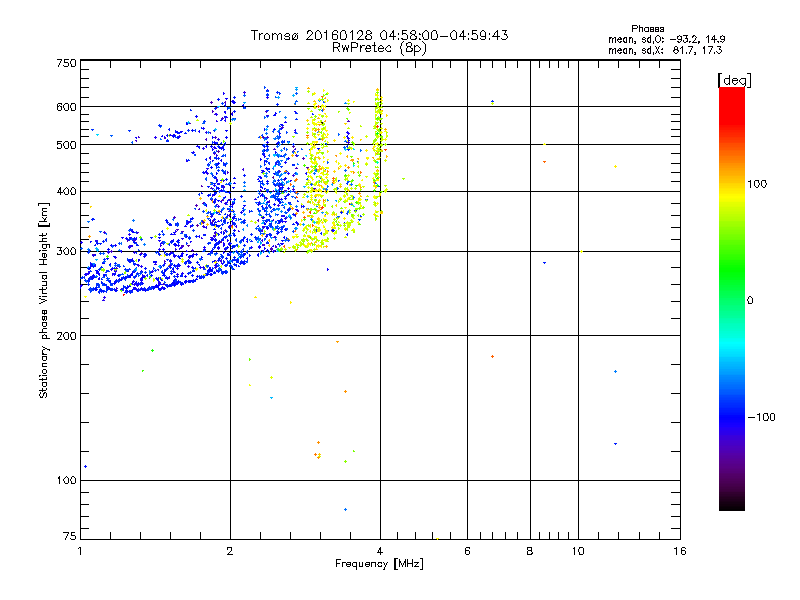
Task: Click the y-axis tick label "750"
Action: point(66,63)
